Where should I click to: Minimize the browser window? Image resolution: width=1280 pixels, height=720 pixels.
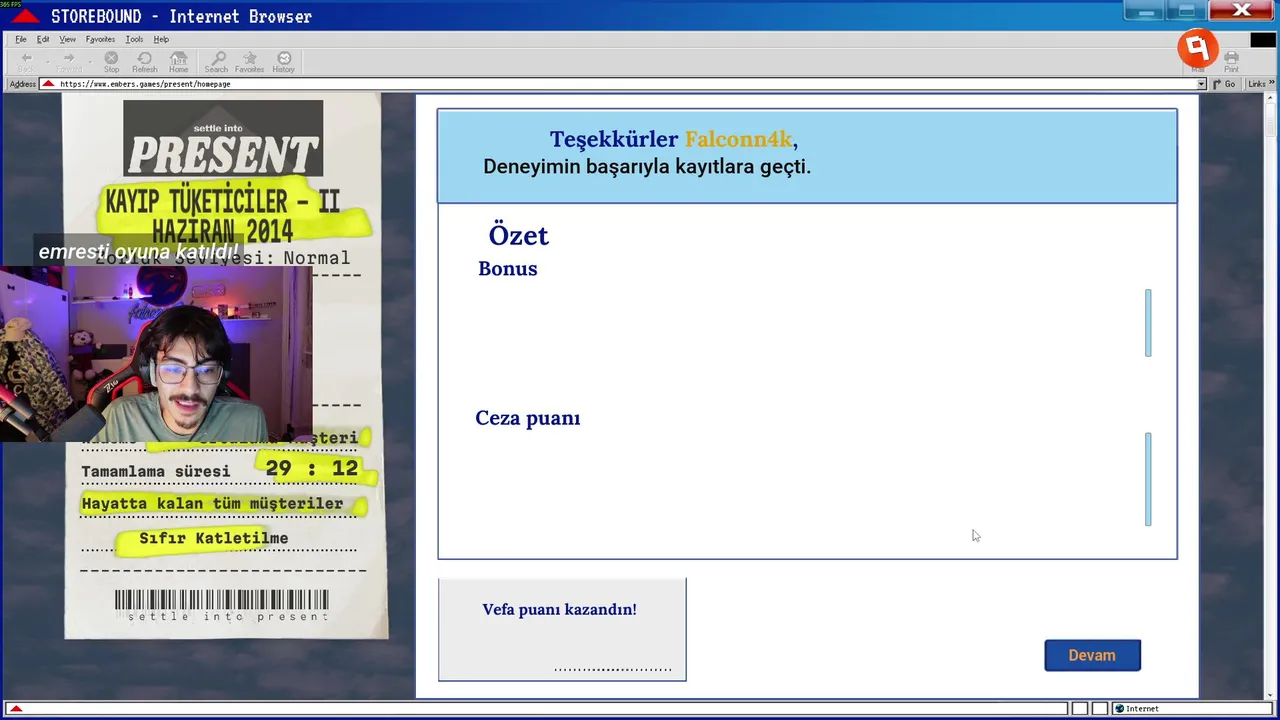[x=1146, y=10]
